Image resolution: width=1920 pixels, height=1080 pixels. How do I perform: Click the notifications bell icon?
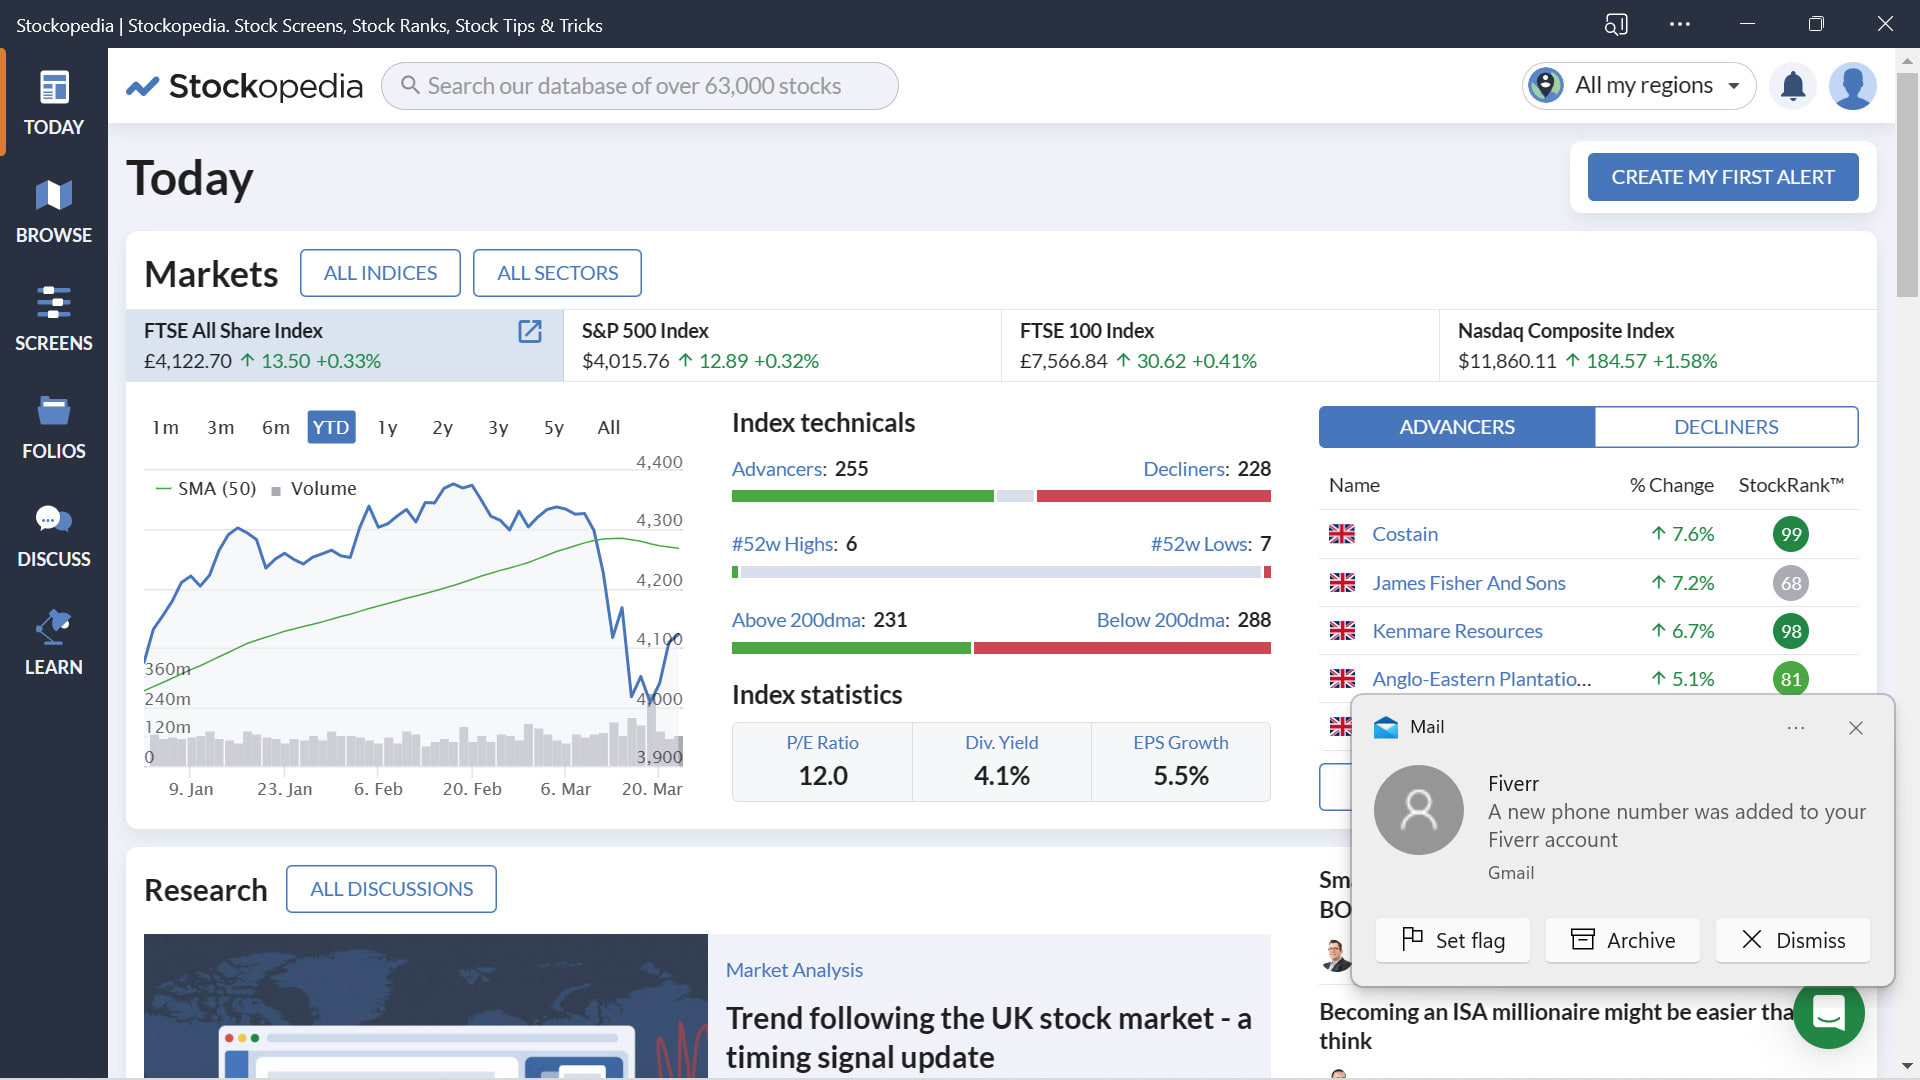pos(1792,86)
